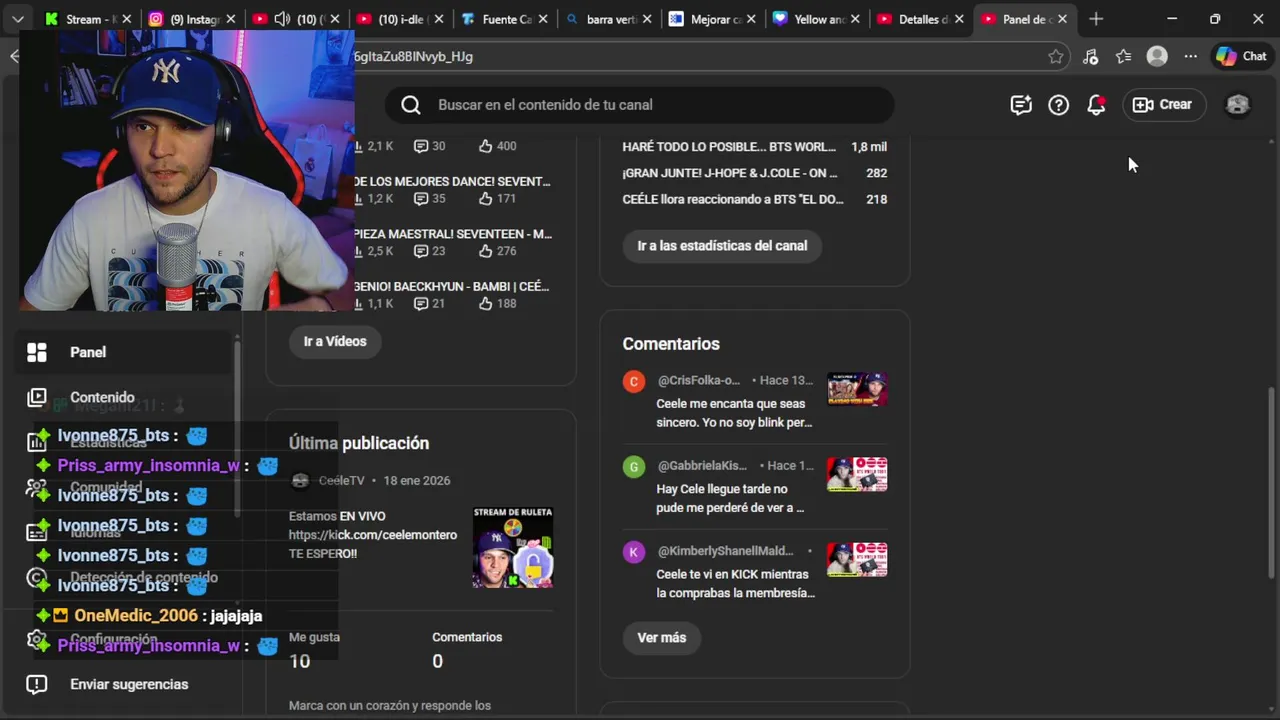
Task: Click the sidebar menu scrollbar thumb
Action: tap(237, 428)
